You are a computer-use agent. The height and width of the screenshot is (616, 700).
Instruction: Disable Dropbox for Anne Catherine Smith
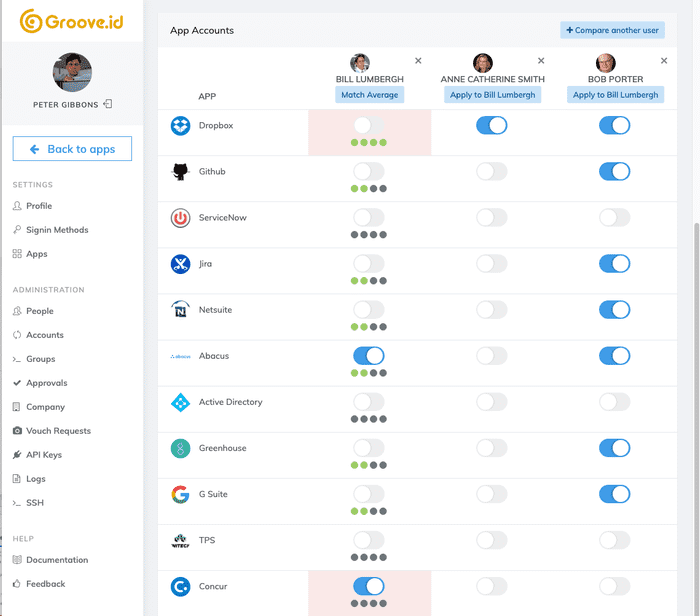click(x=492, y=125)
